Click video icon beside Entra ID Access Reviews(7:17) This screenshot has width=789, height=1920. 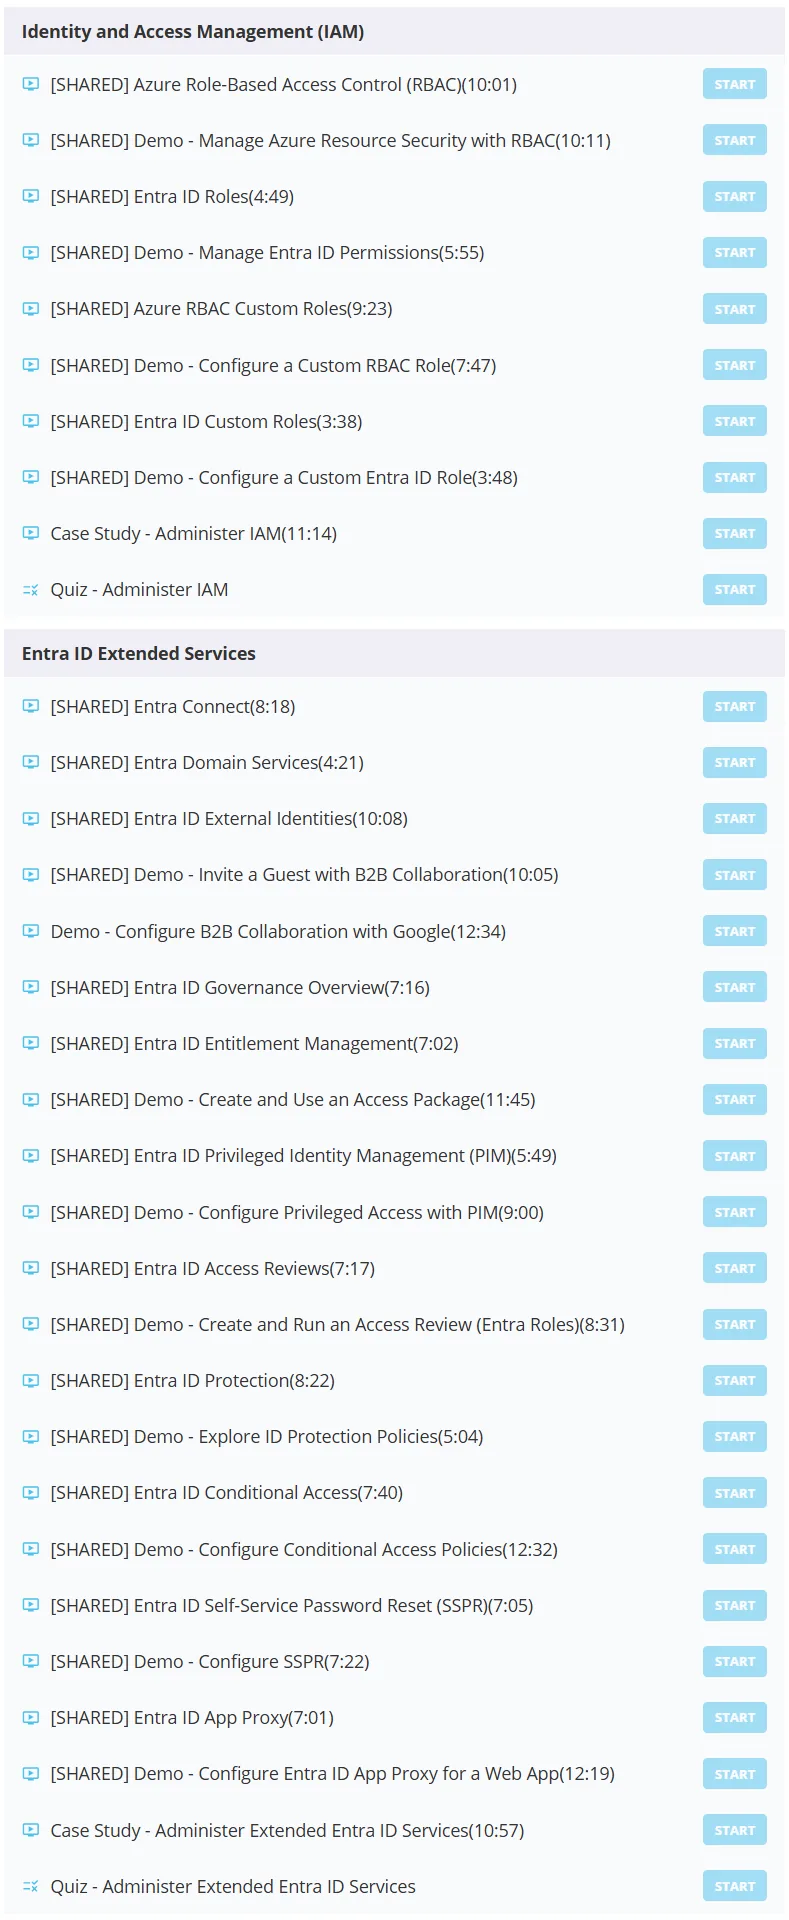tap(30, 1268)
